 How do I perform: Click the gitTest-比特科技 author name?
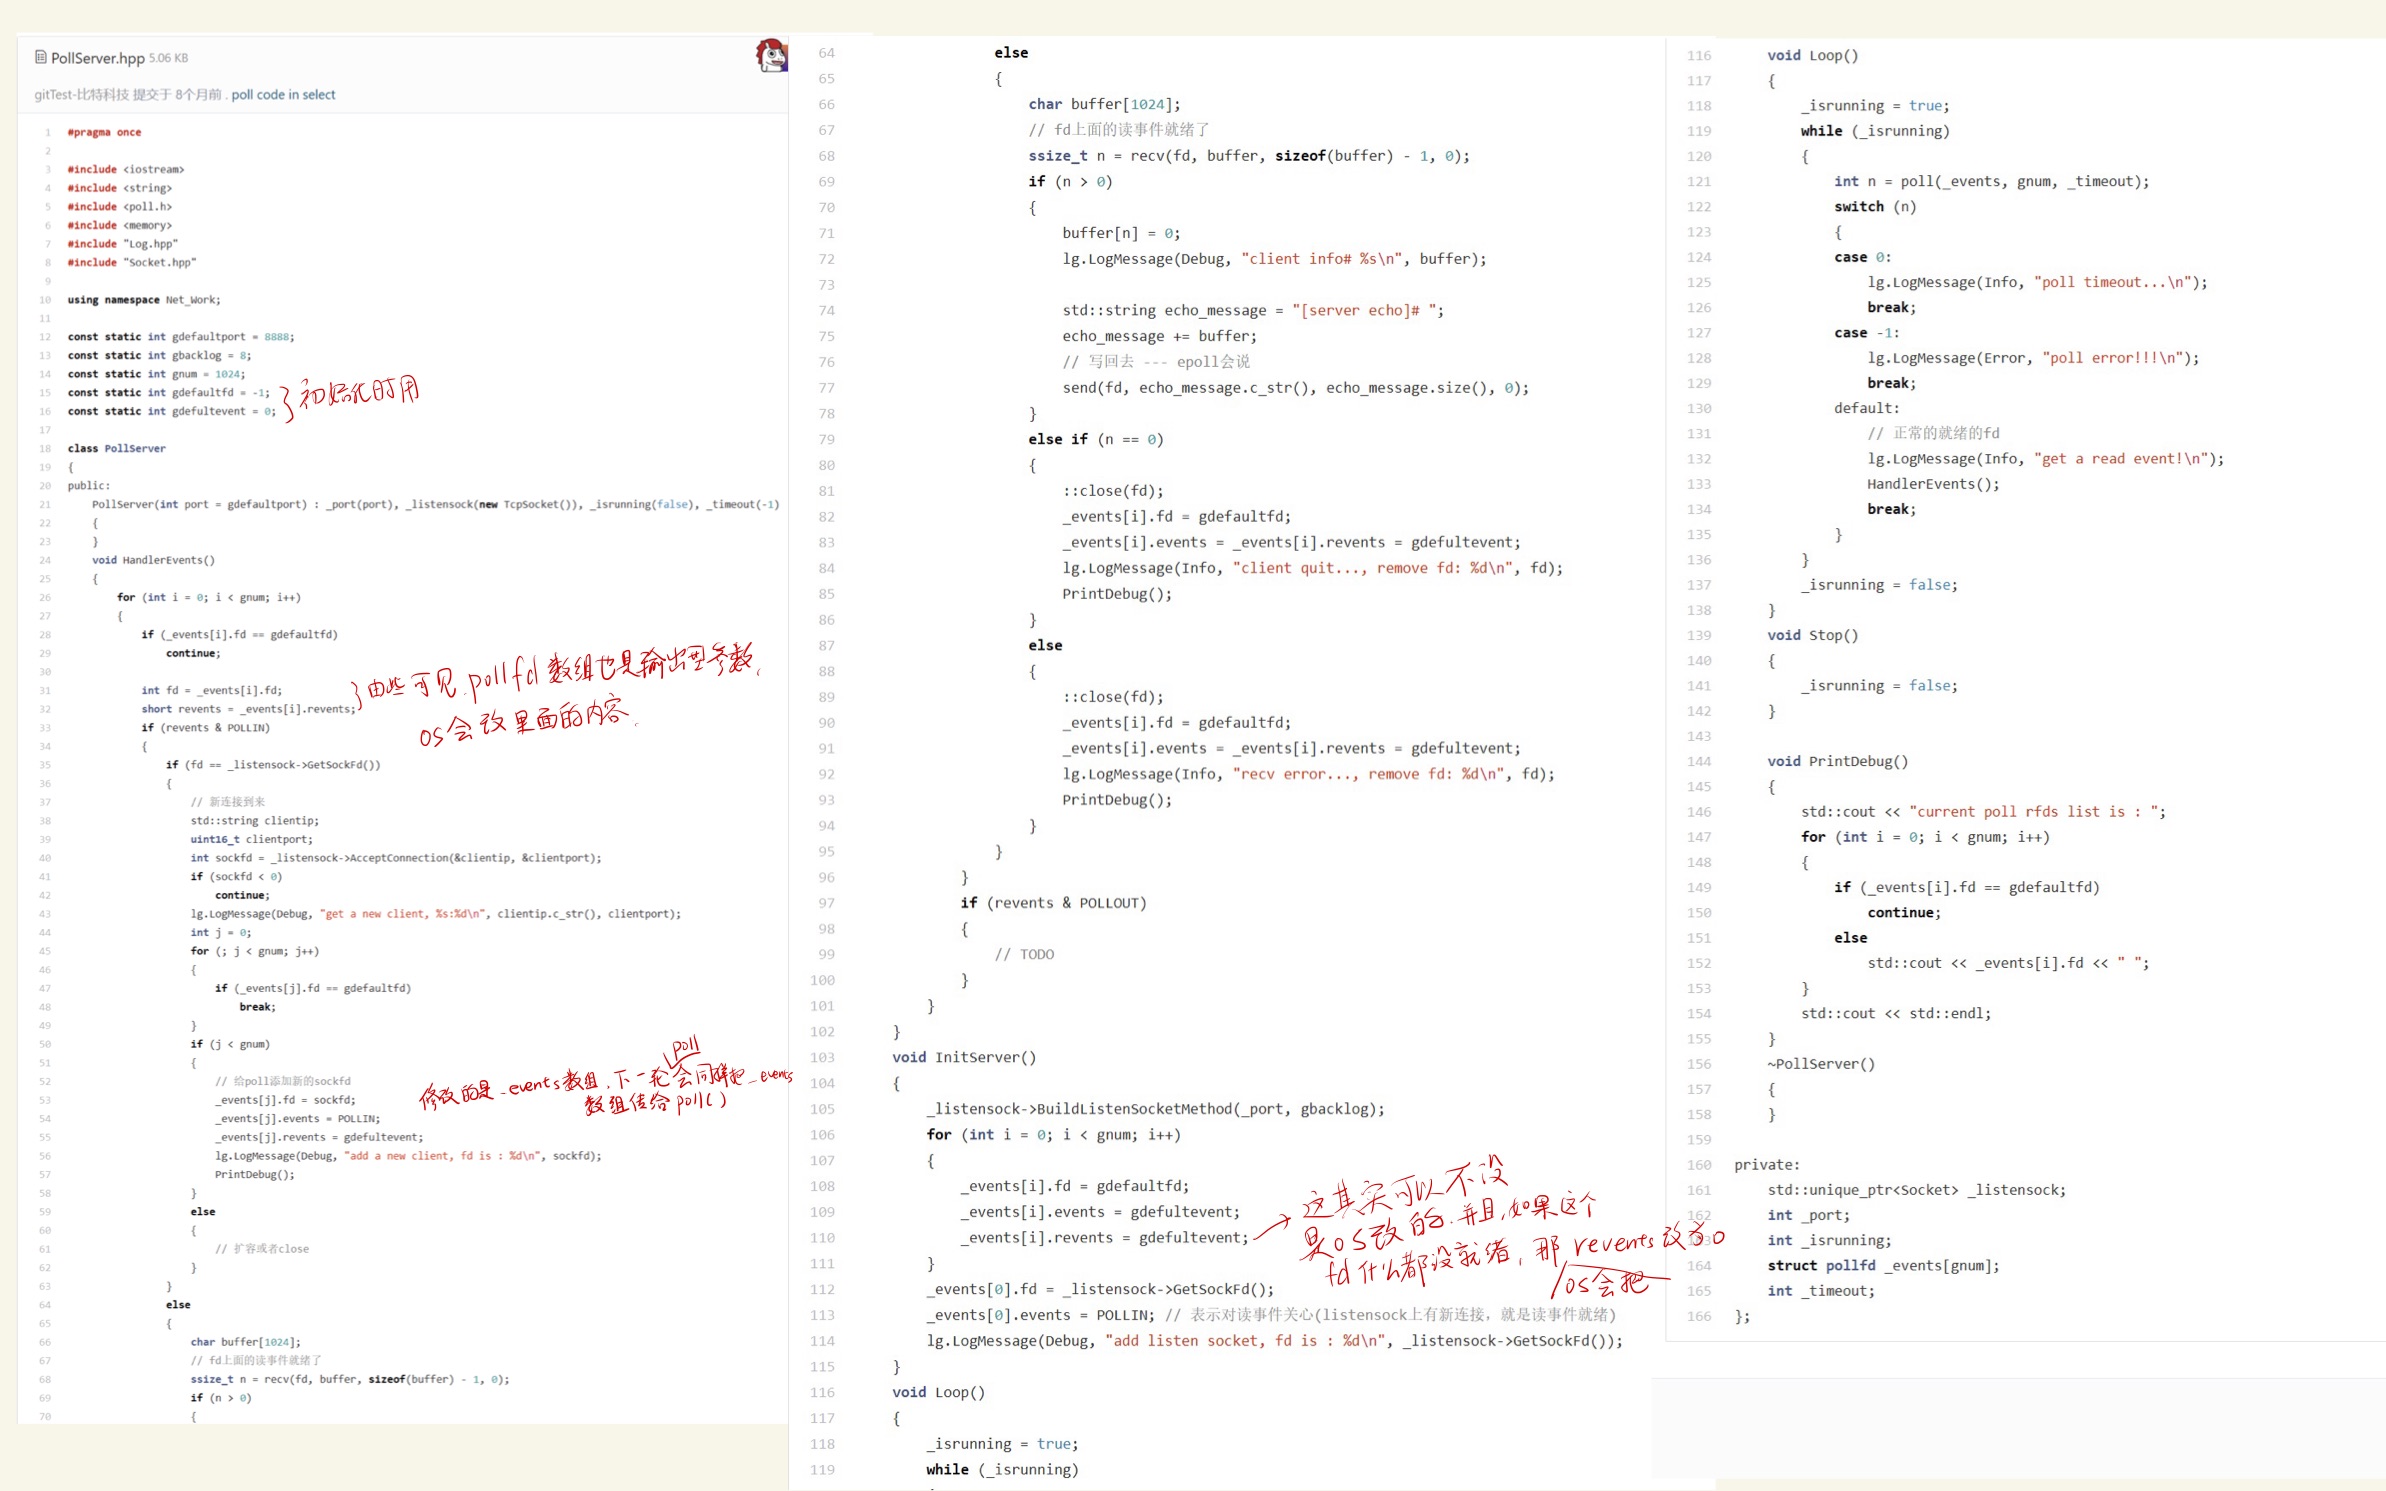(81, 95)
